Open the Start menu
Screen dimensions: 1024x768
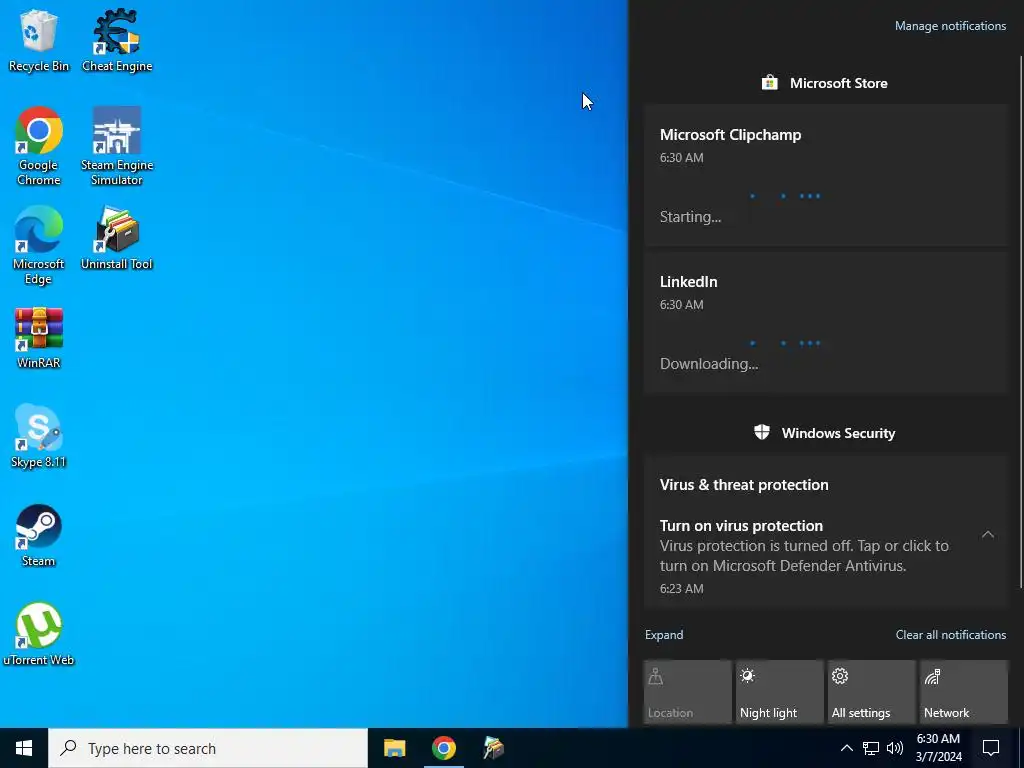24,748
